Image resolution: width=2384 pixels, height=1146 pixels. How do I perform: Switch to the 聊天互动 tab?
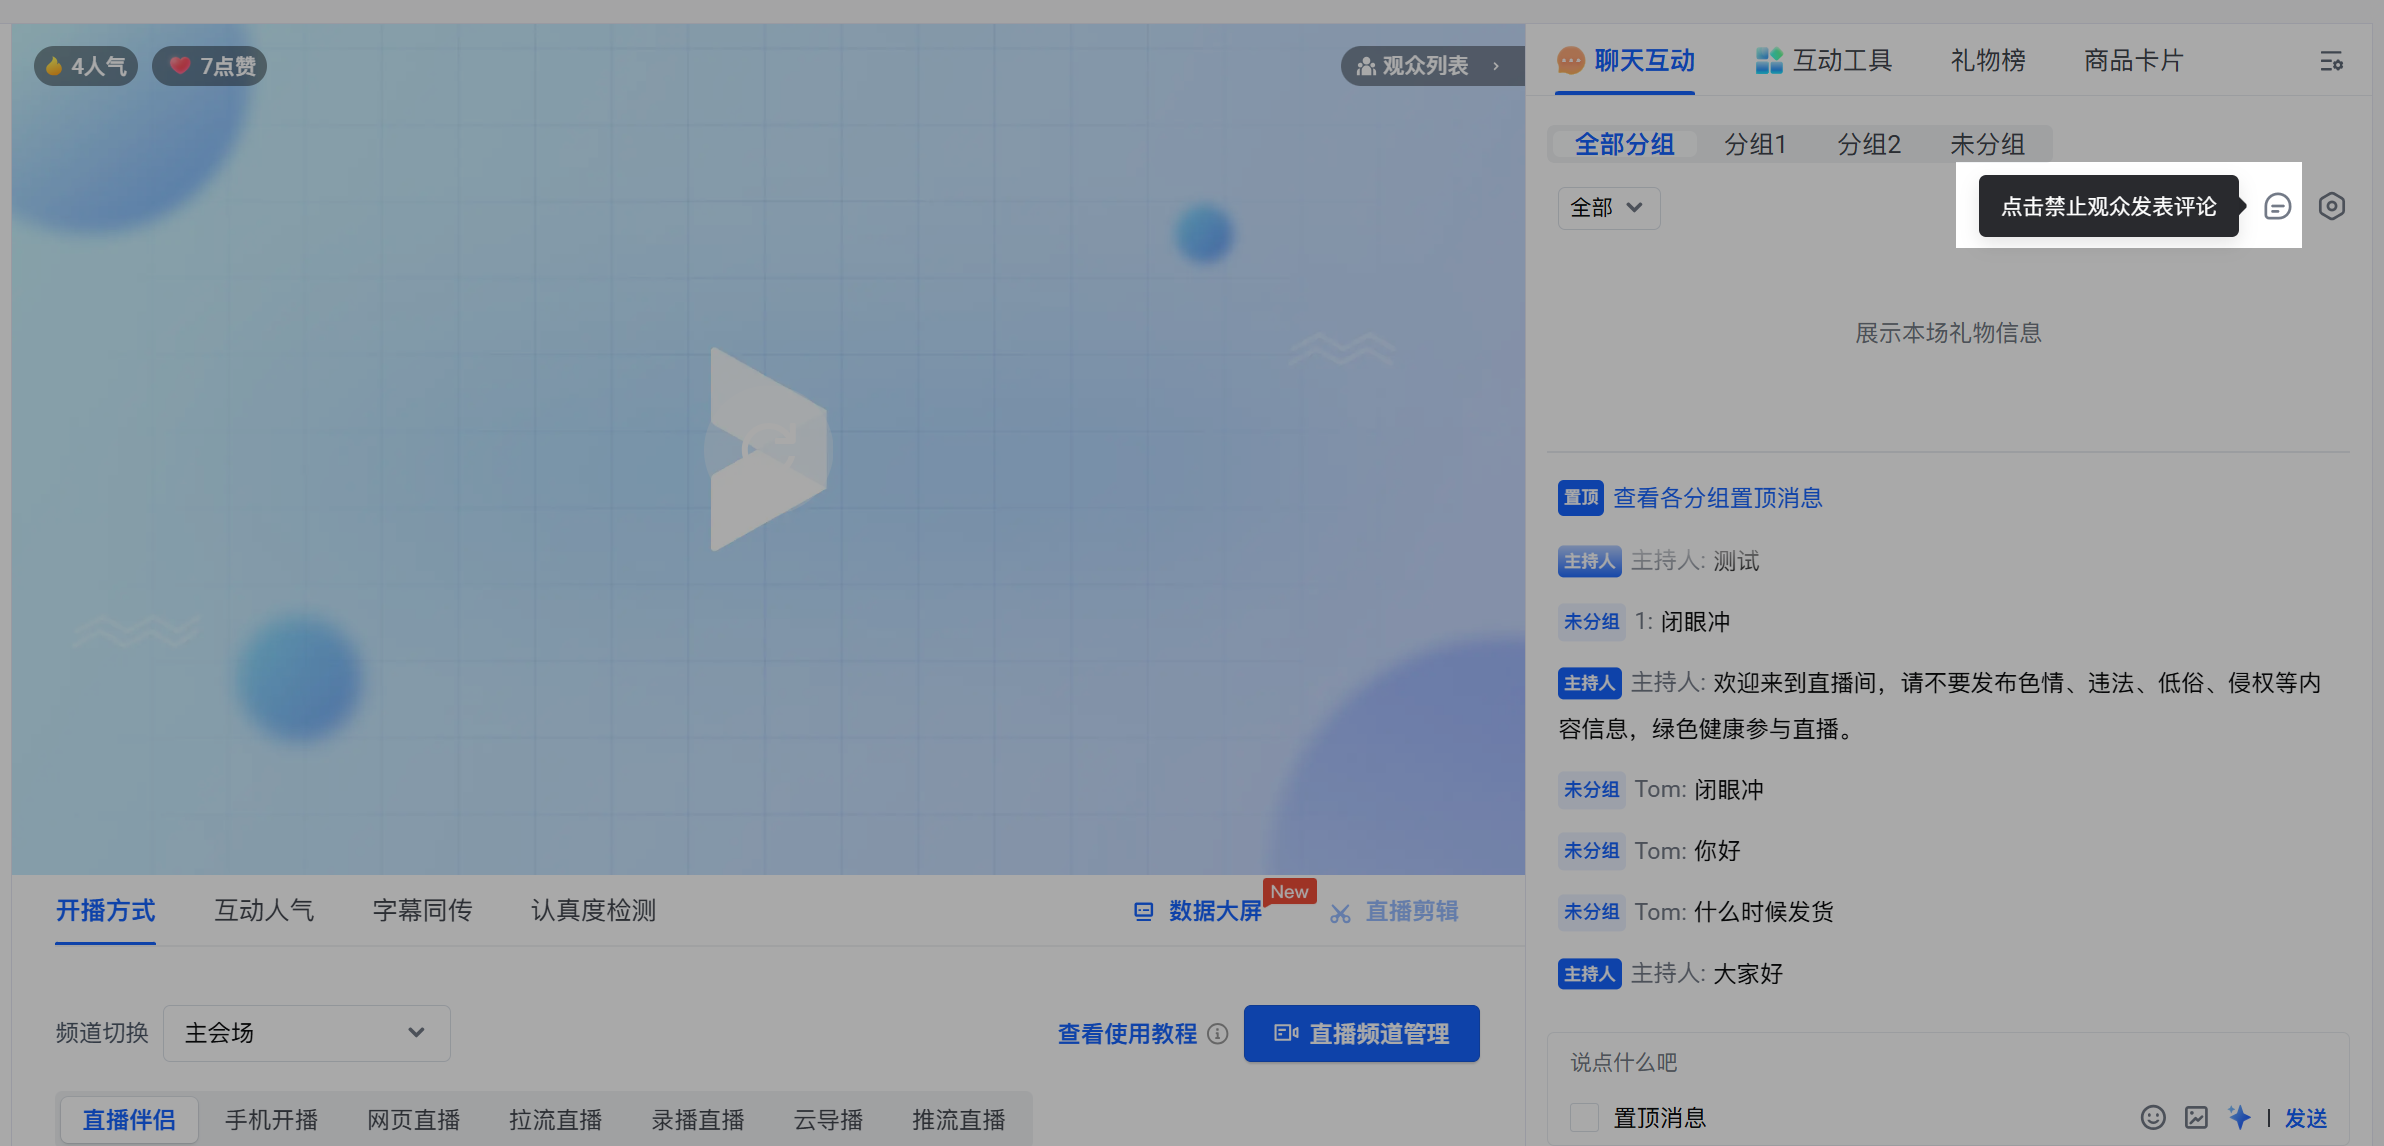point(1626,61)
